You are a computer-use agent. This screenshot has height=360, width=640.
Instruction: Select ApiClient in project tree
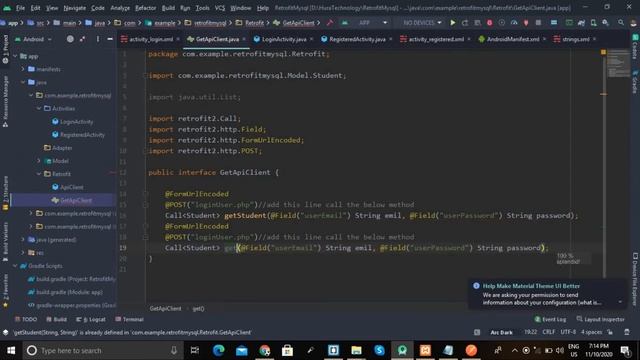click(x=72, y=187)
